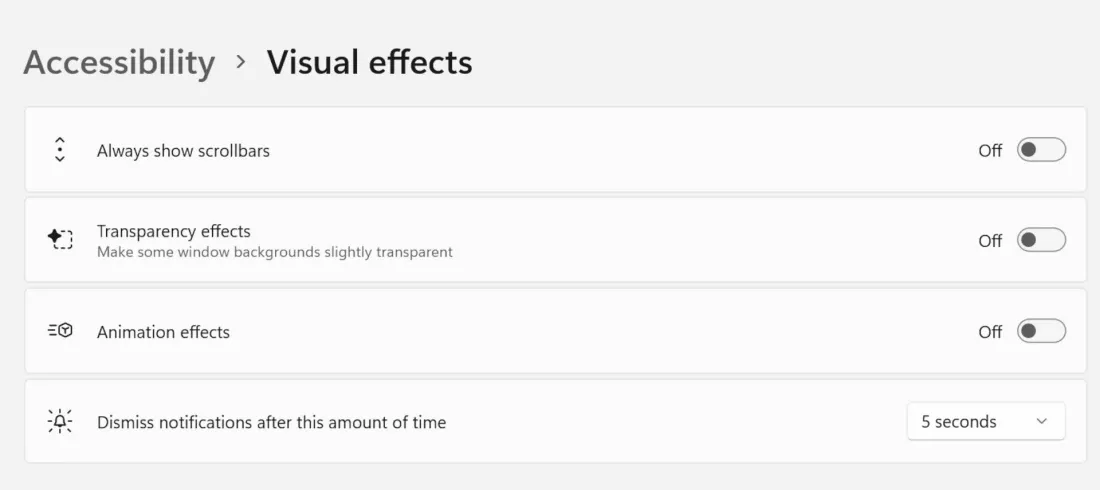Click Off status beside Transparency effects

[990, 241]
